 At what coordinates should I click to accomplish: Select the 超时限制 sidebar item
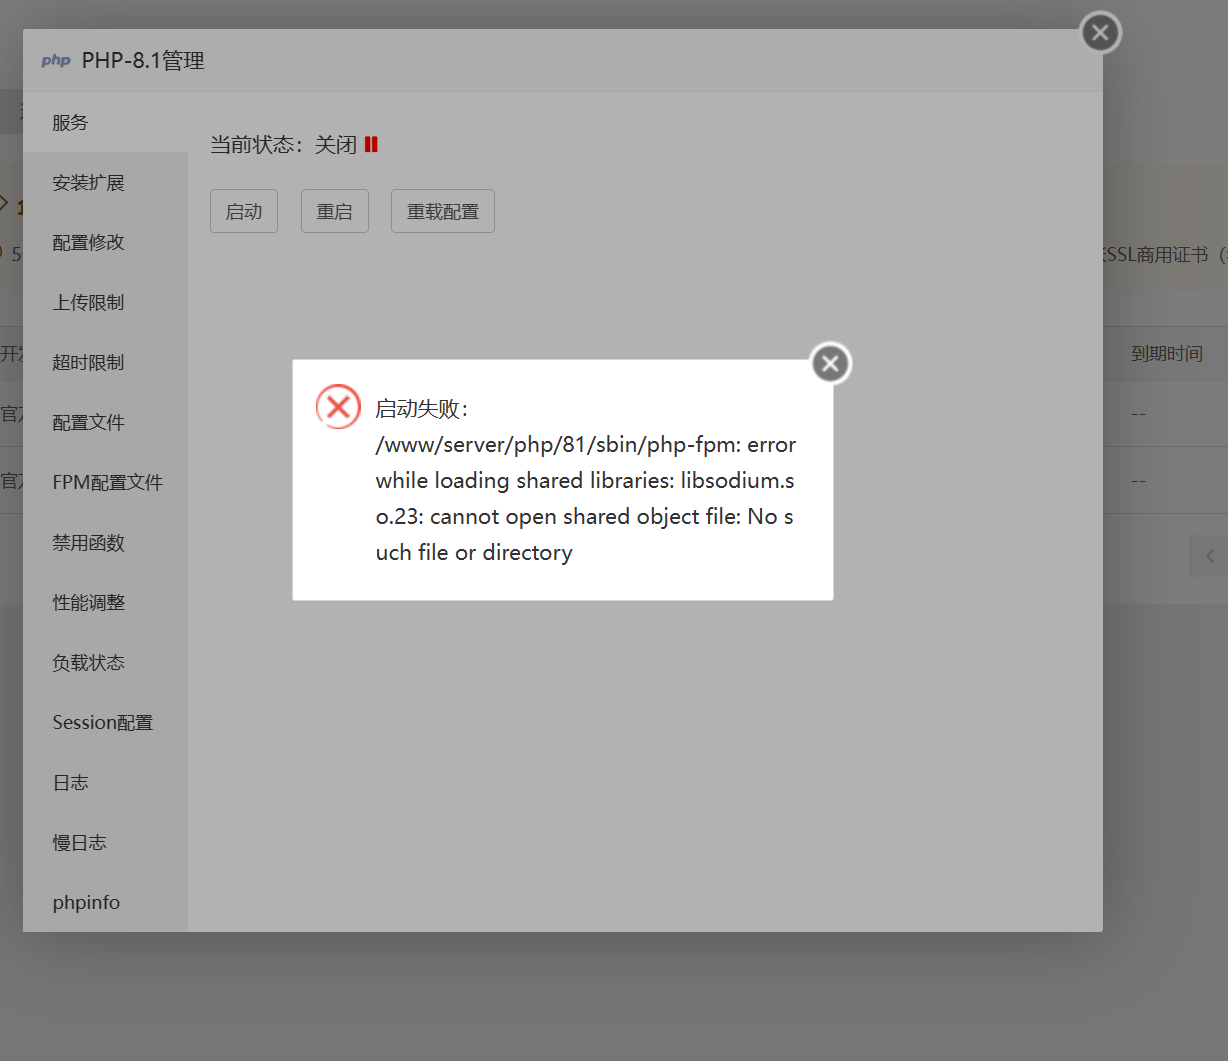(x=105, y=363)
